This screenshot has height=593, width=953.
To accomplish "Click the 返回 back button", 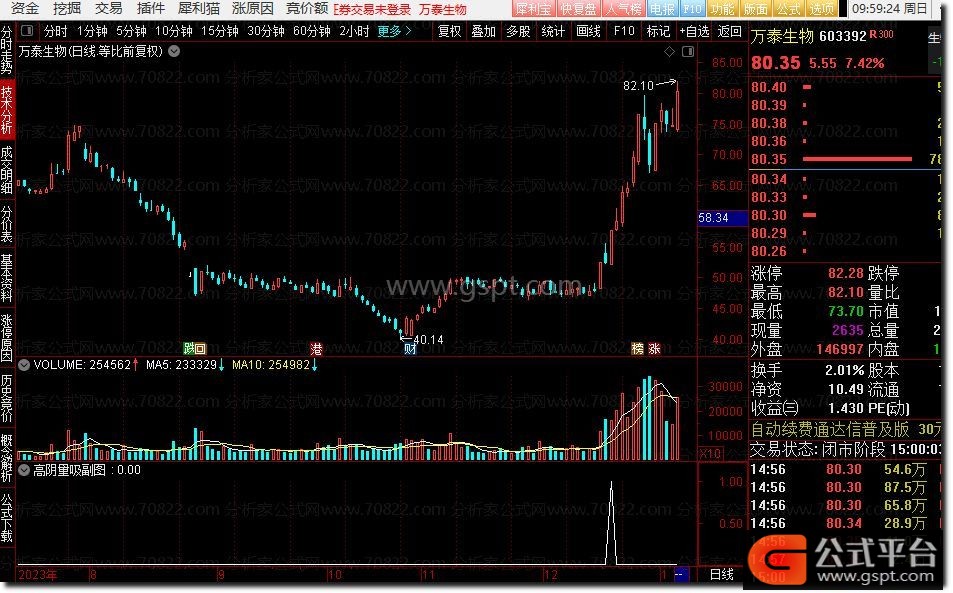I will [x=729, y=31].
